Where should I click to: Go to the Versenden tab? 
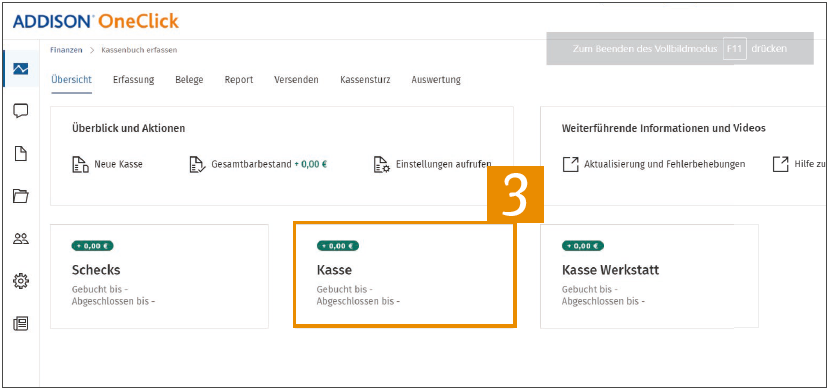point(296,80)
